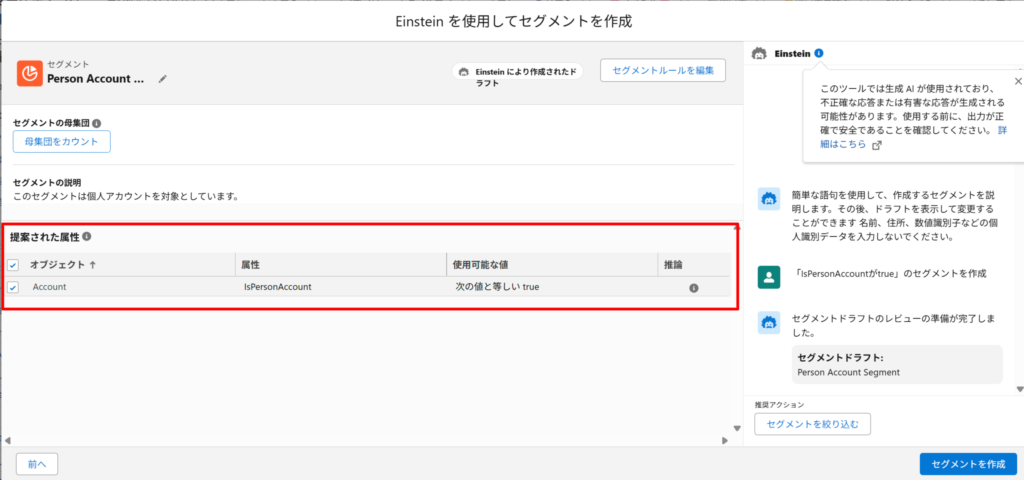Click セグメントを作成 button

[968, 464]
